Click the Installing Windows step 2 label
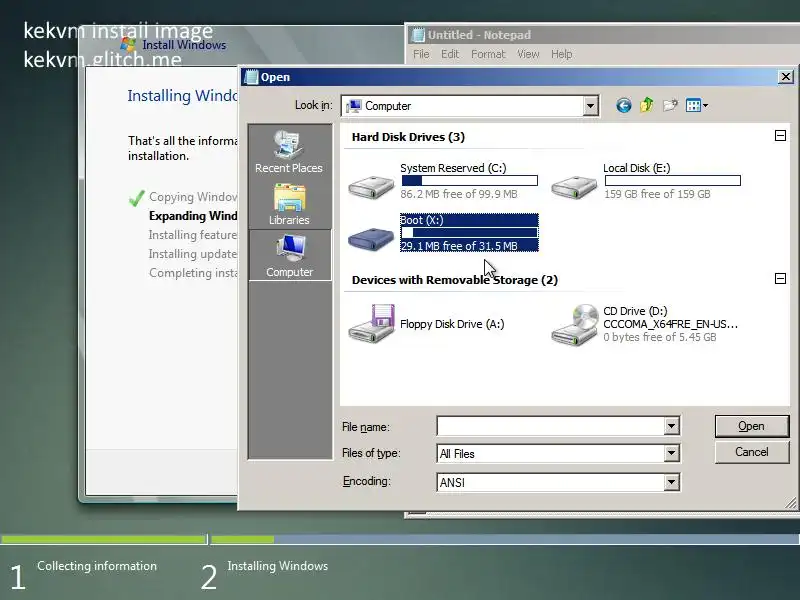This screenshot has height=600, width=800. (278, 566)
